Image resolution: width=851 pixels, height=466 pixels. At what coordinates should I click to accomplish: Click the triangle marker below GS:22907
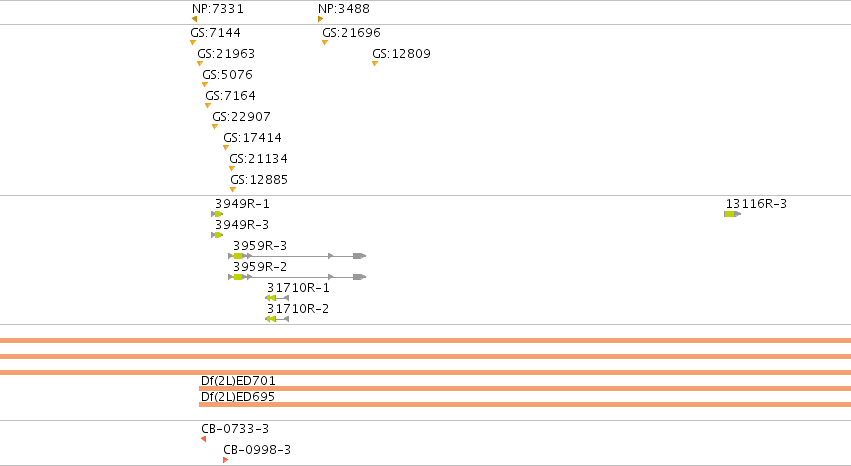215,126
